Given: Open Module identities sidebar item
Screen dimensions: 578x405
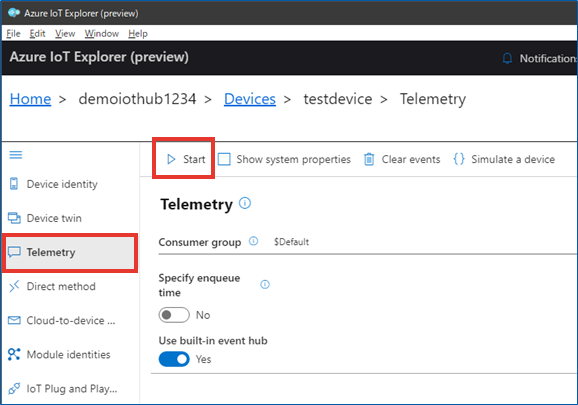Looking at the screenshot, I should pos(69,355).
